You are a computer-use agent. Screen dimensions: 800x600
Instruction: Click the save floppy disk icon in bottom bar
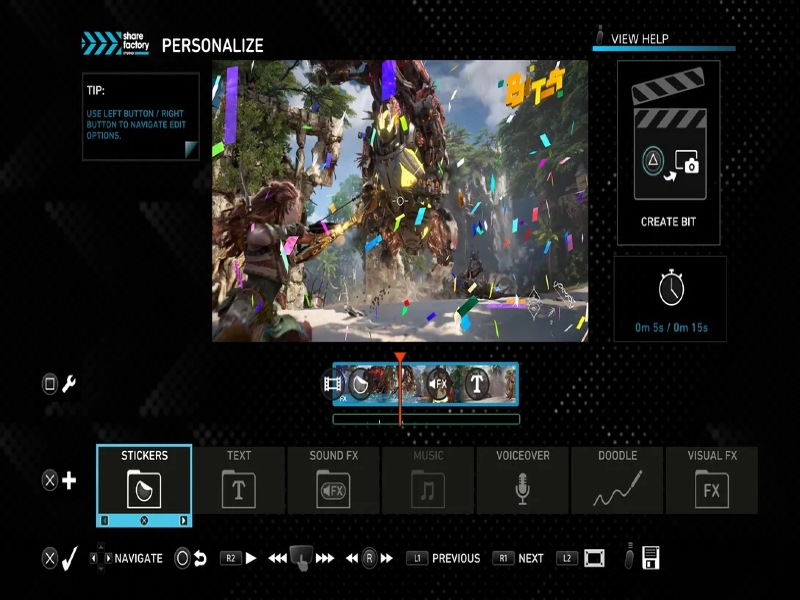click(x=651, y=557)
